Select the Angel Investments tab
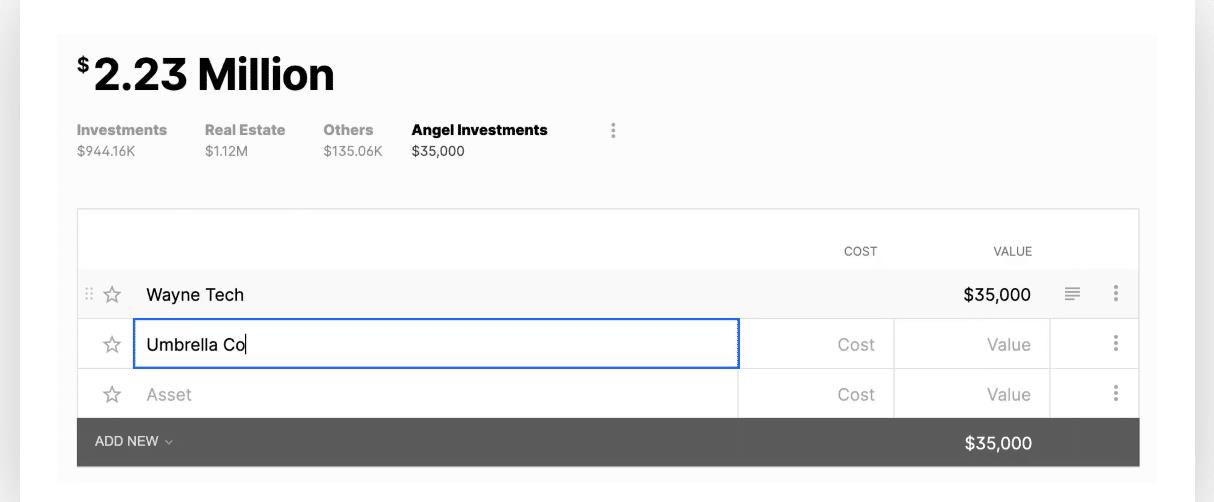Image resolution: width=1214 pixels, height=502 pixels. (x=479, y=140)
